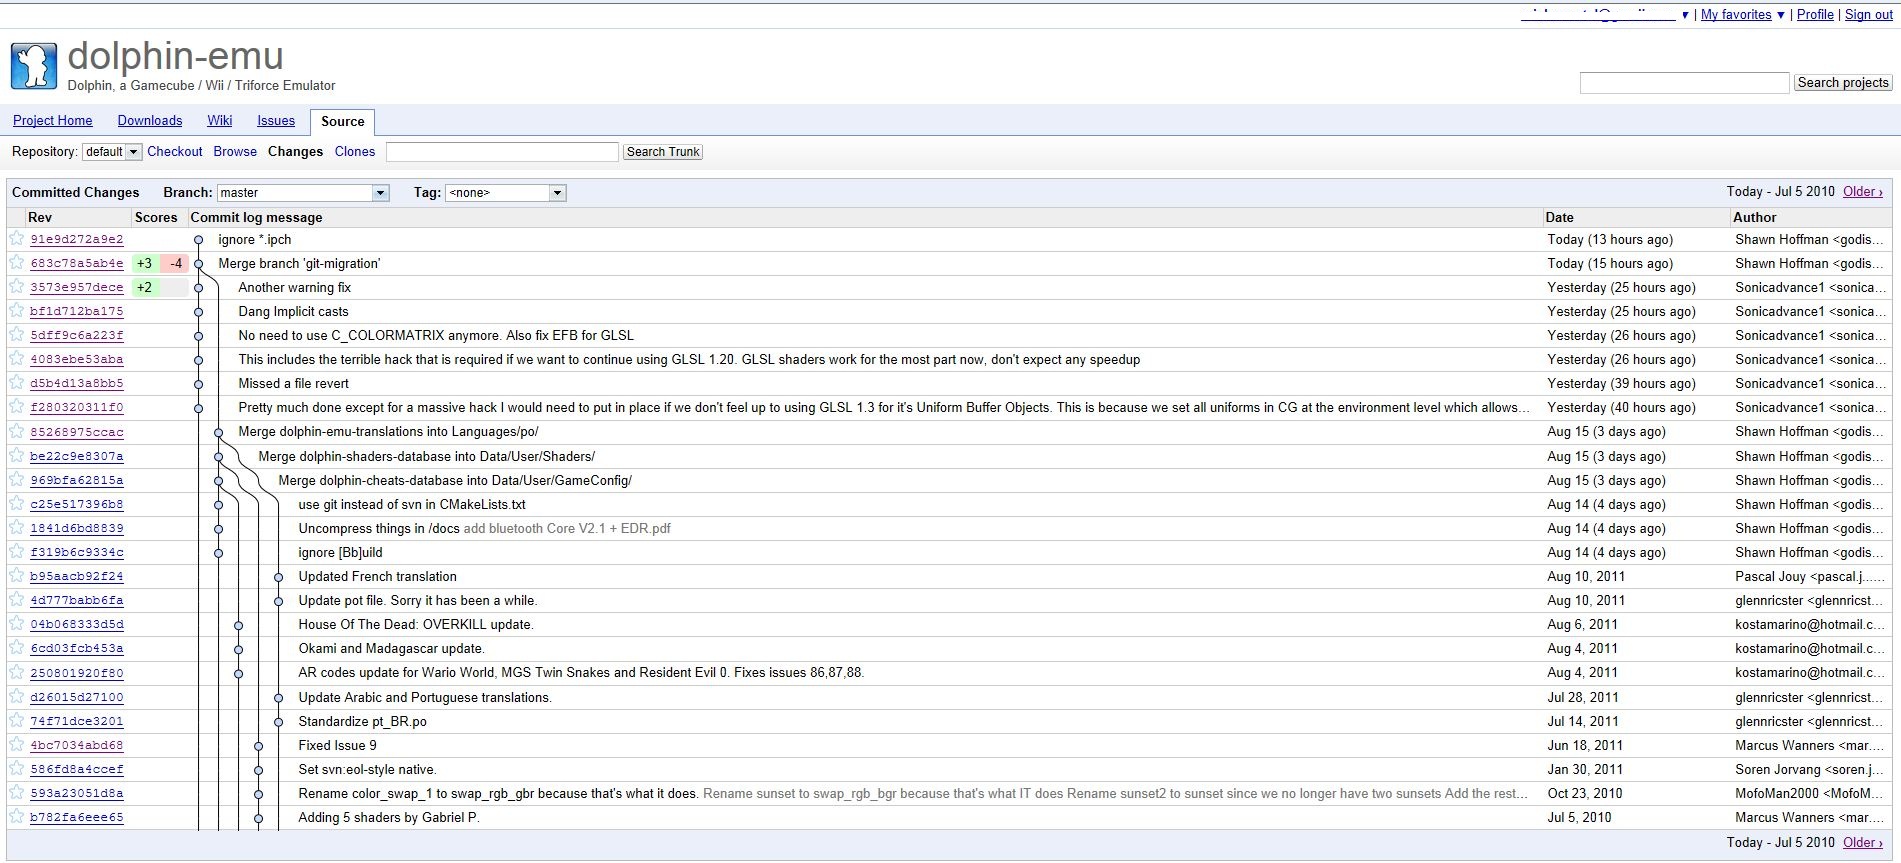Click the Search Trunk button

(663, 152)
